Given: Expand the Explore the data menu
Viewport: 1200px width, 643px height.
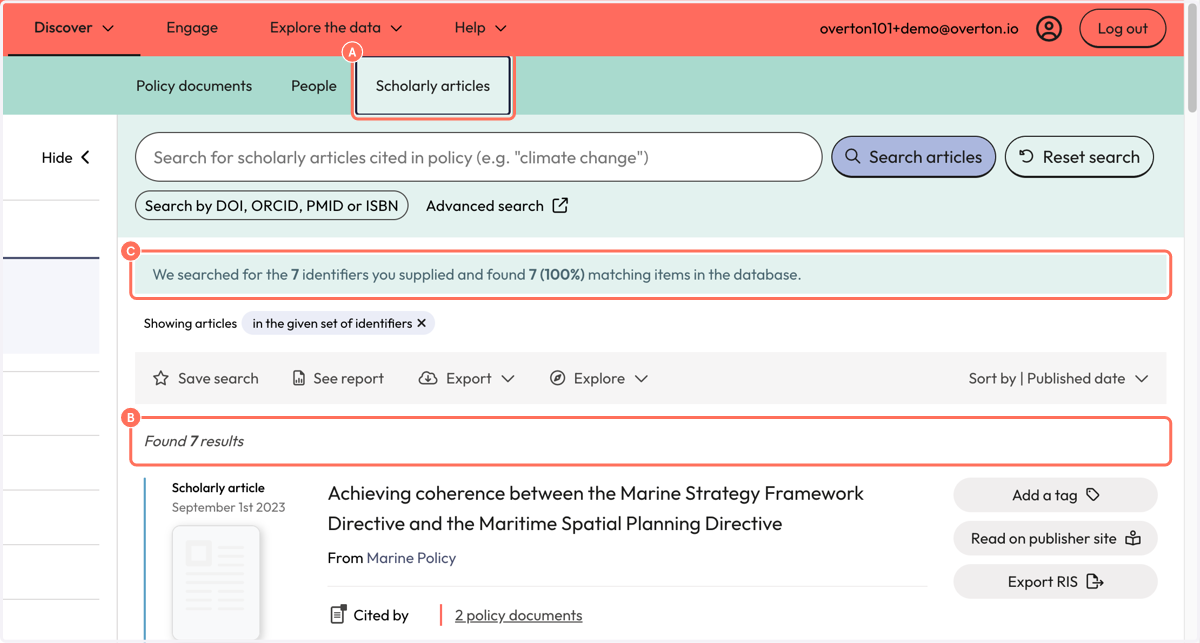Looking at the screenshot, I should pyautogui.click(x=336, y=28).
